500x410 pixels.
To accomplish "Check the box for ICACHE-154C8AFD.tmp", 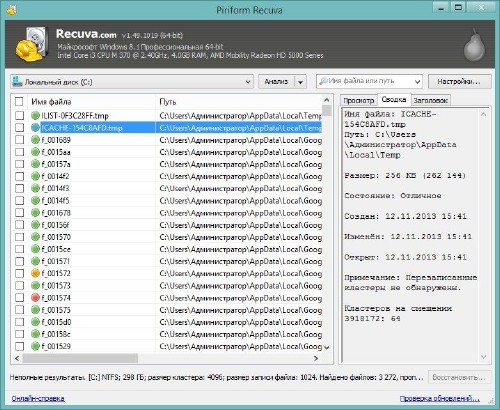I will click(x=20, y=128).
